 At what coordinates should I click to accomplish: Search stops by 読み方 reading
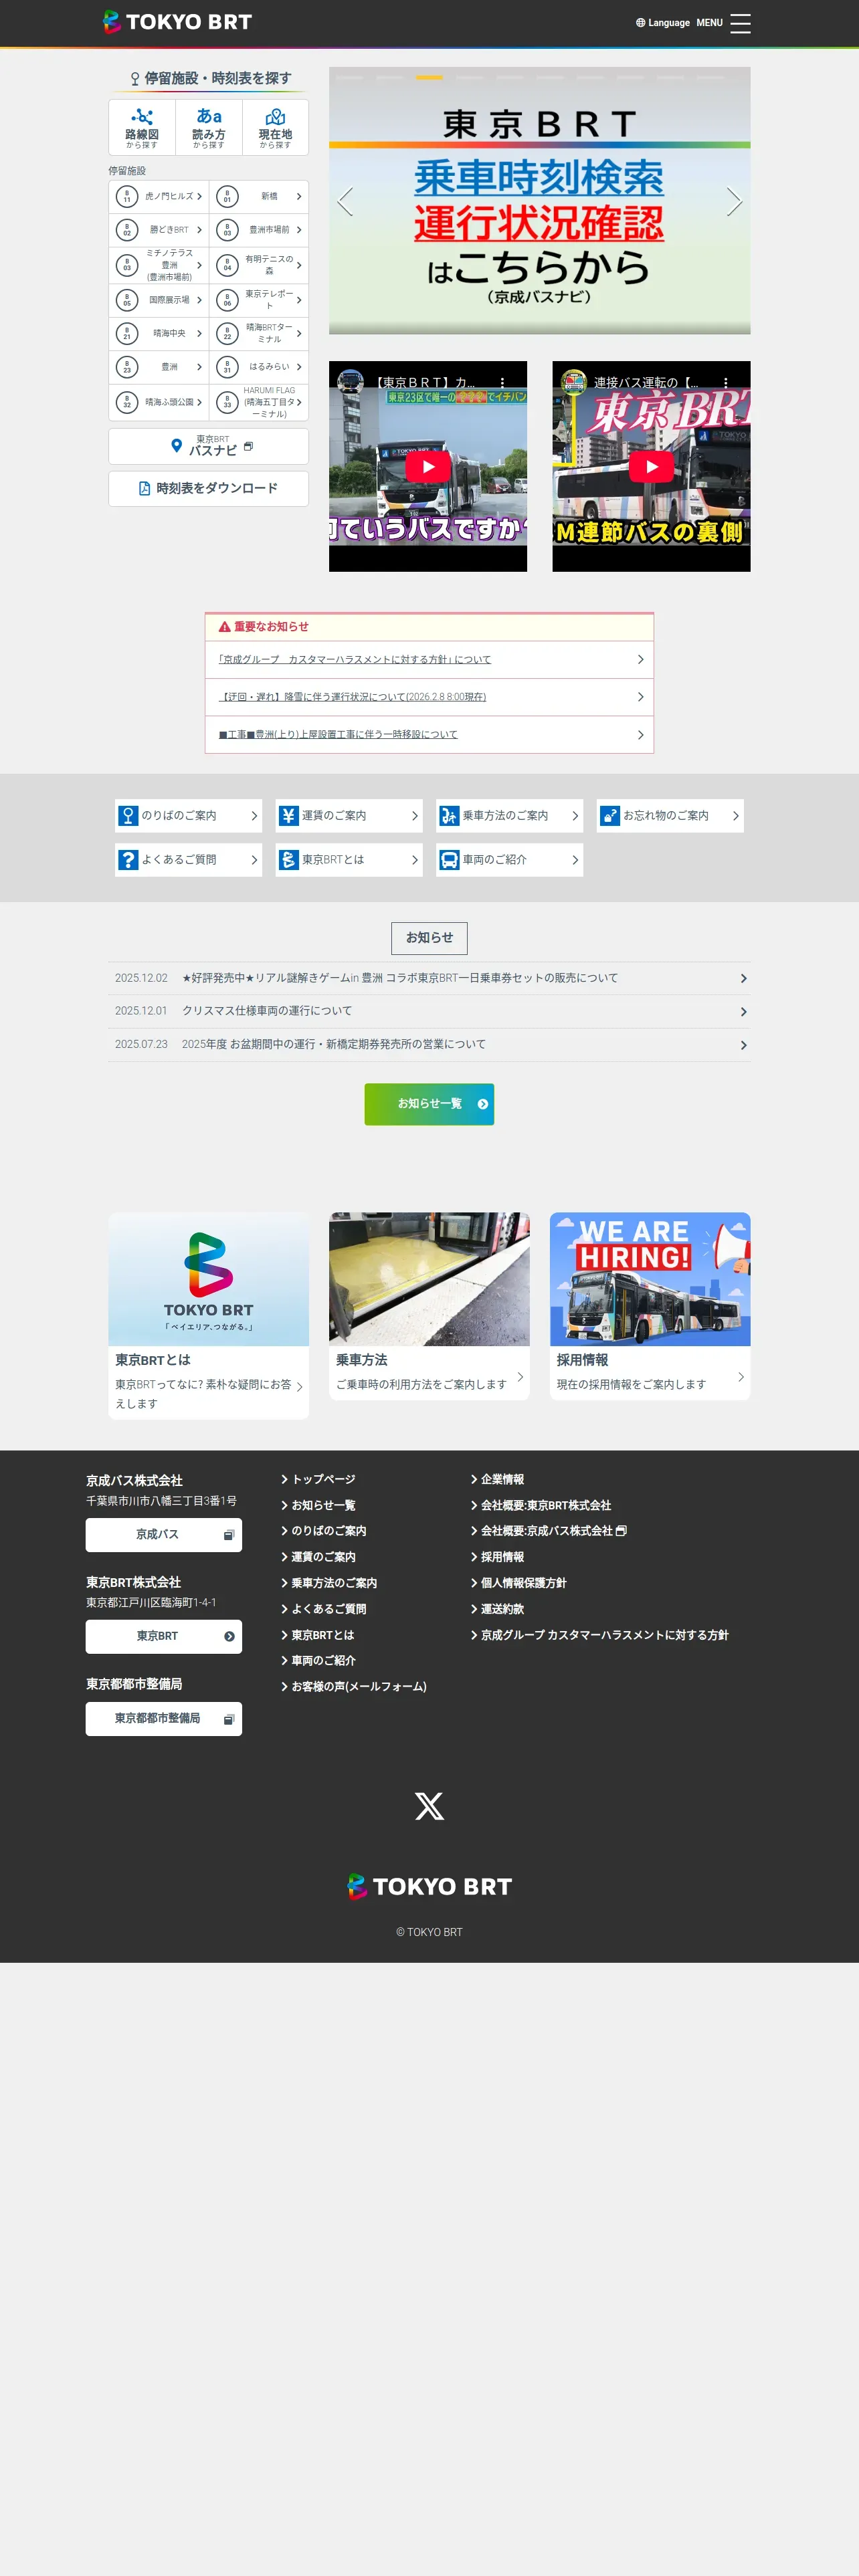[209, 127]
